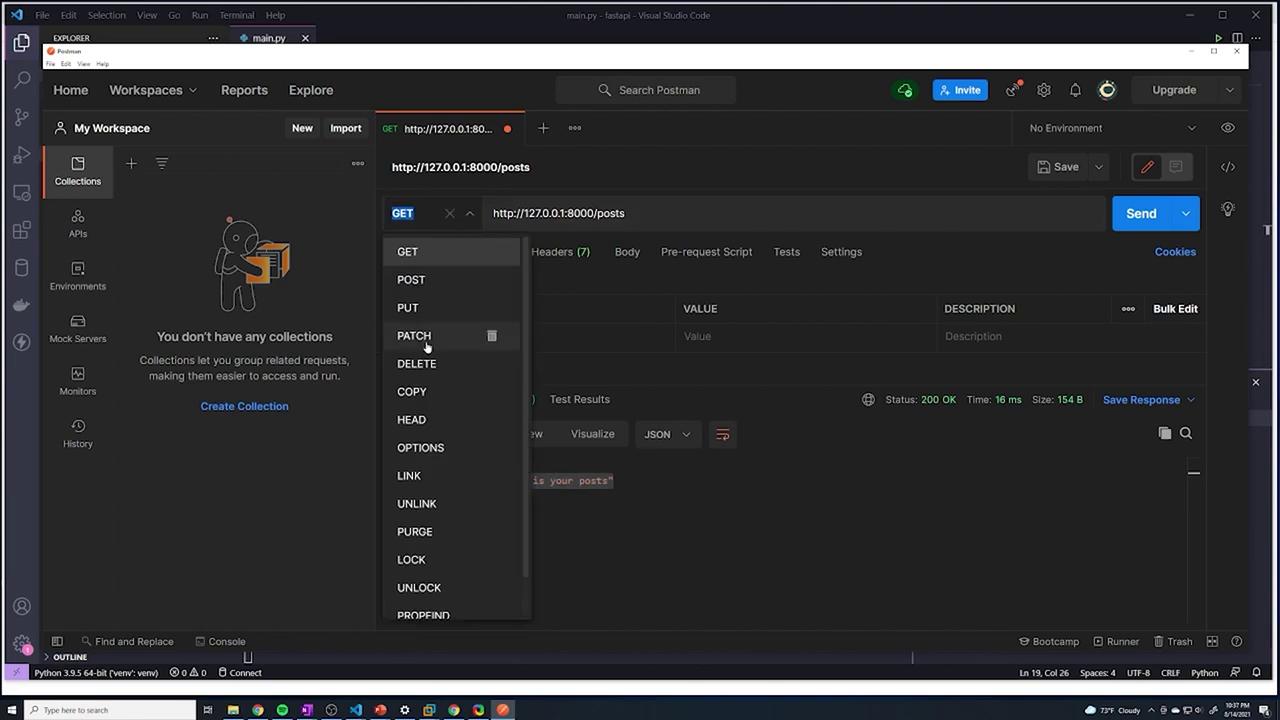Toggle line wrap in response body

click(x=722, y=434)
